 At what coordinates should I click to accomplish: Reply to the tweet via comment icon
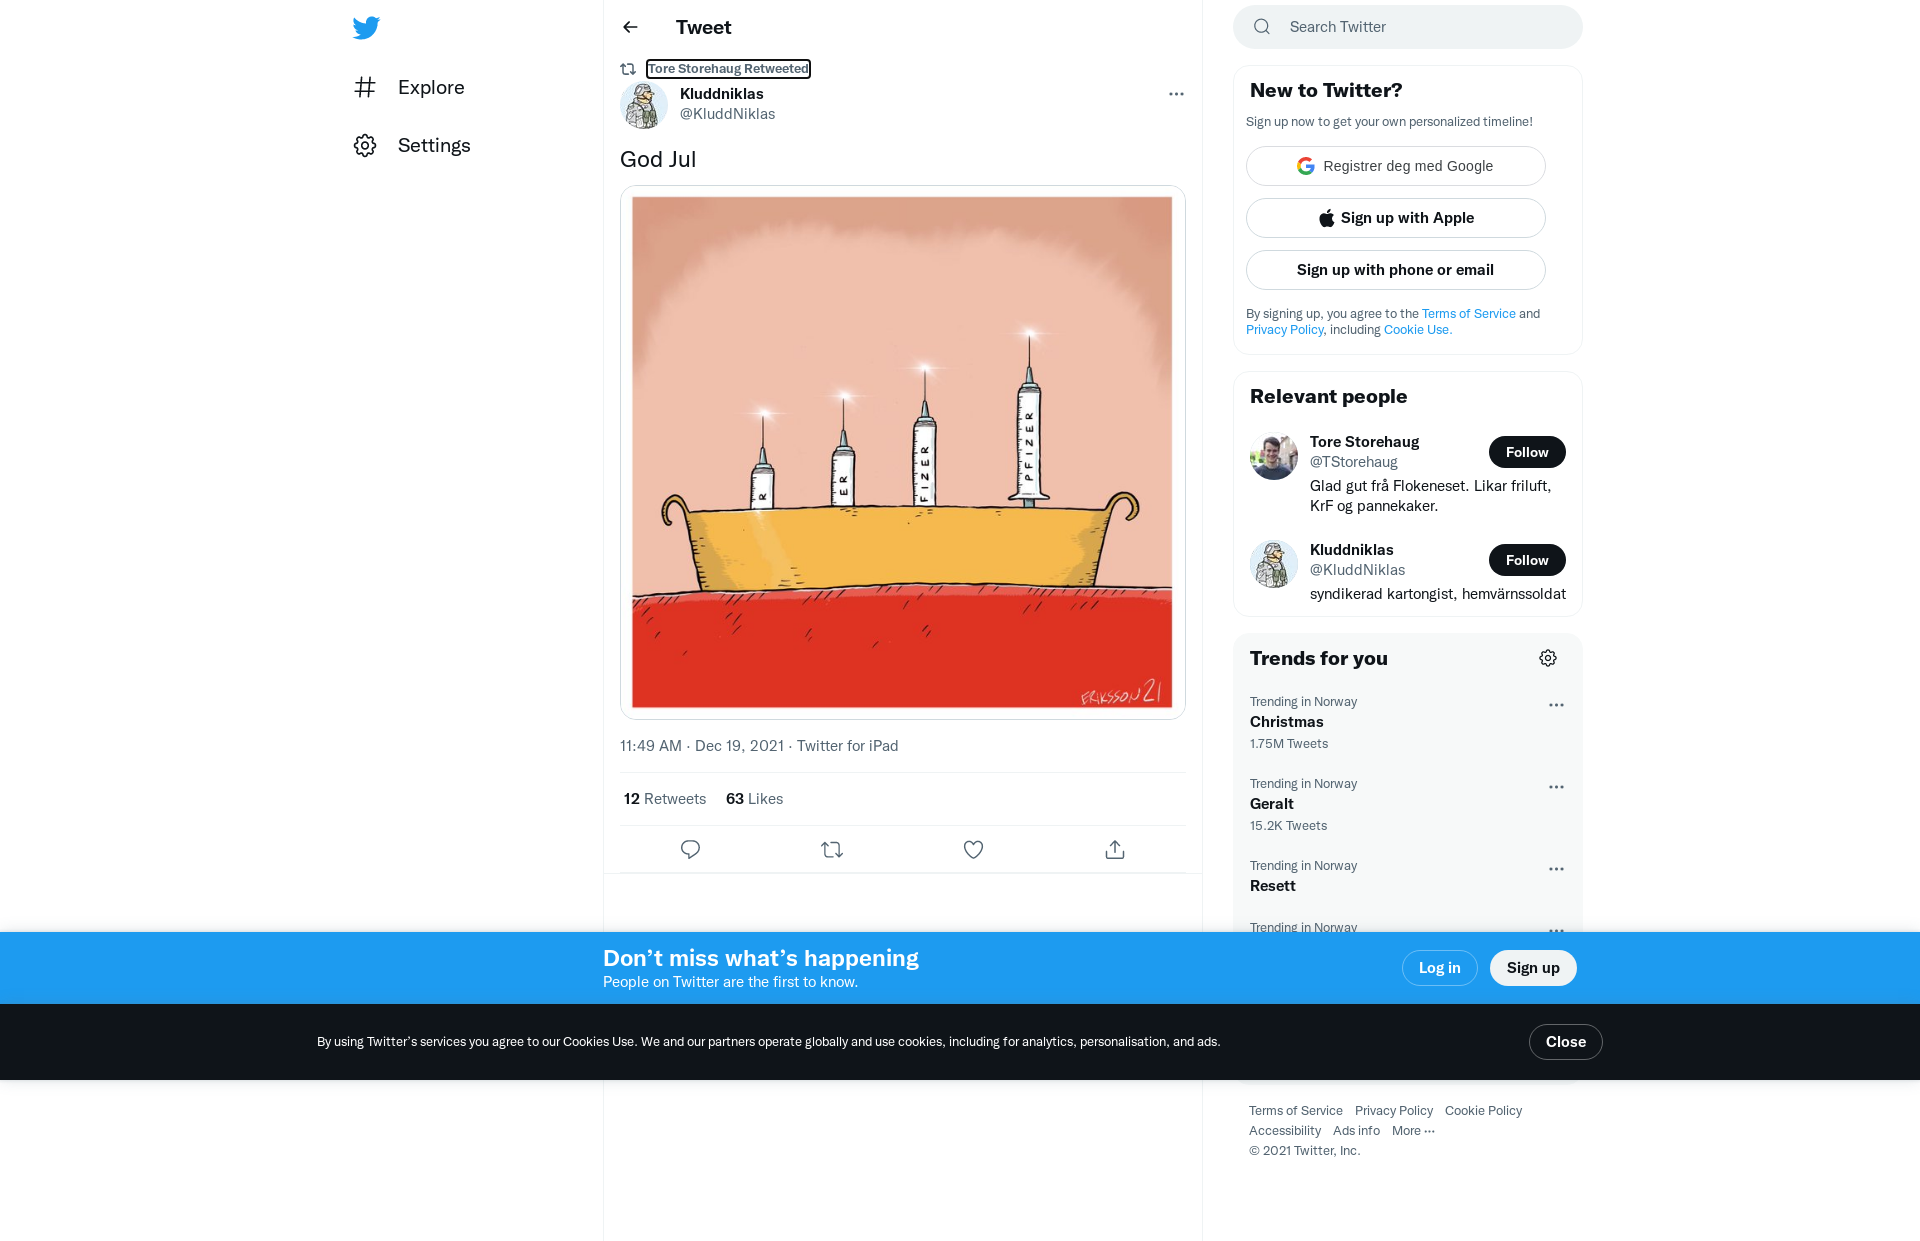coord(690,849)
